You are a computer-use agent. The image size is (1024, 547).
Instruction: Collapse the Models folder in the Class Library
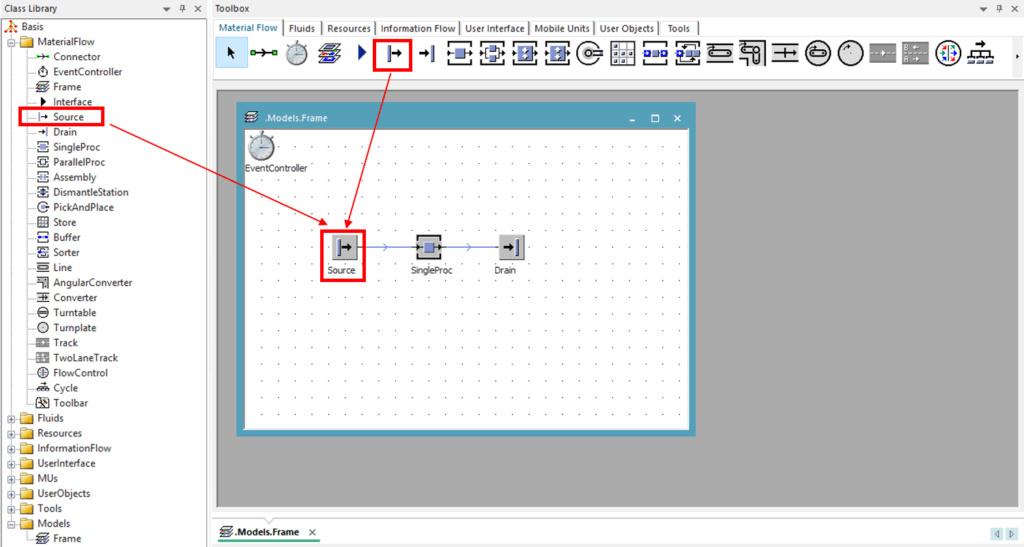(11, 524)
